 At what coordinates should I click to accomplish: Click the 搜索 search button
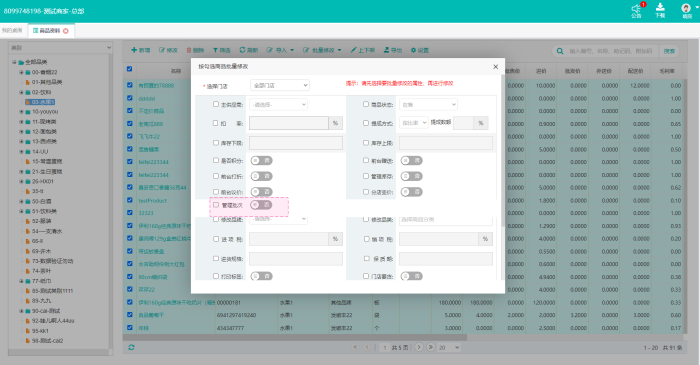pos(669,51)
